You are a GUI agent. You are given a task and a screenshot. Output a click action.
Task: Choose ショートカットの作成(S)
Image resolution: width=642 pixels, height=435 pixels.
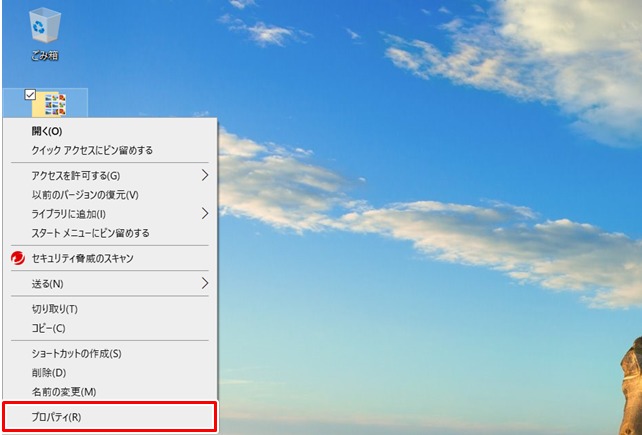coord(110,353)
